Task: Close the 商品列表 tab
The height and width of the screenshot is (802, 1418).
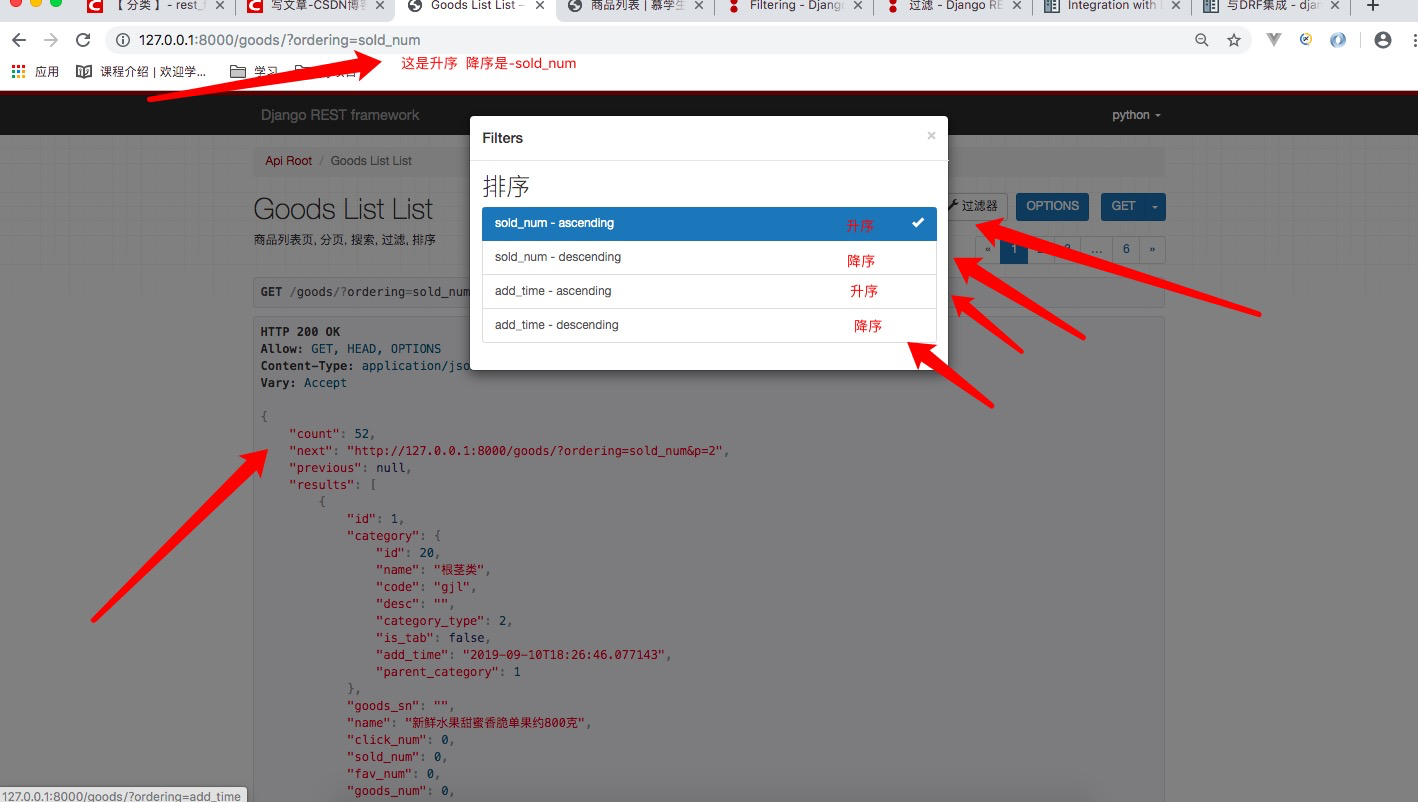Action: pos(699,6)
